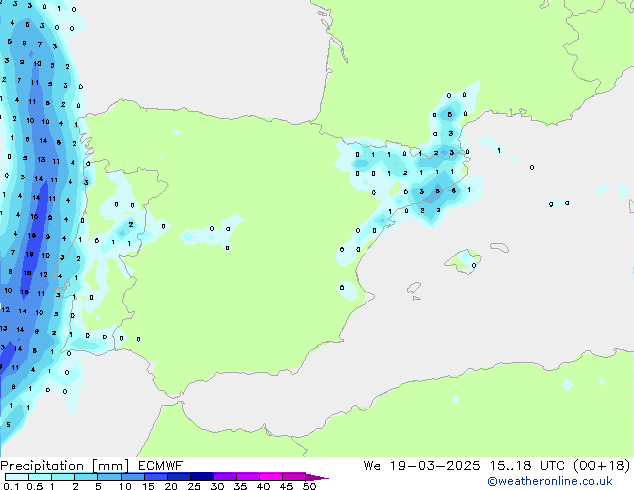Click the "19" precipitation value on the map
The width and height of the screenshot is (634, 490).
(x=30, y=255)
